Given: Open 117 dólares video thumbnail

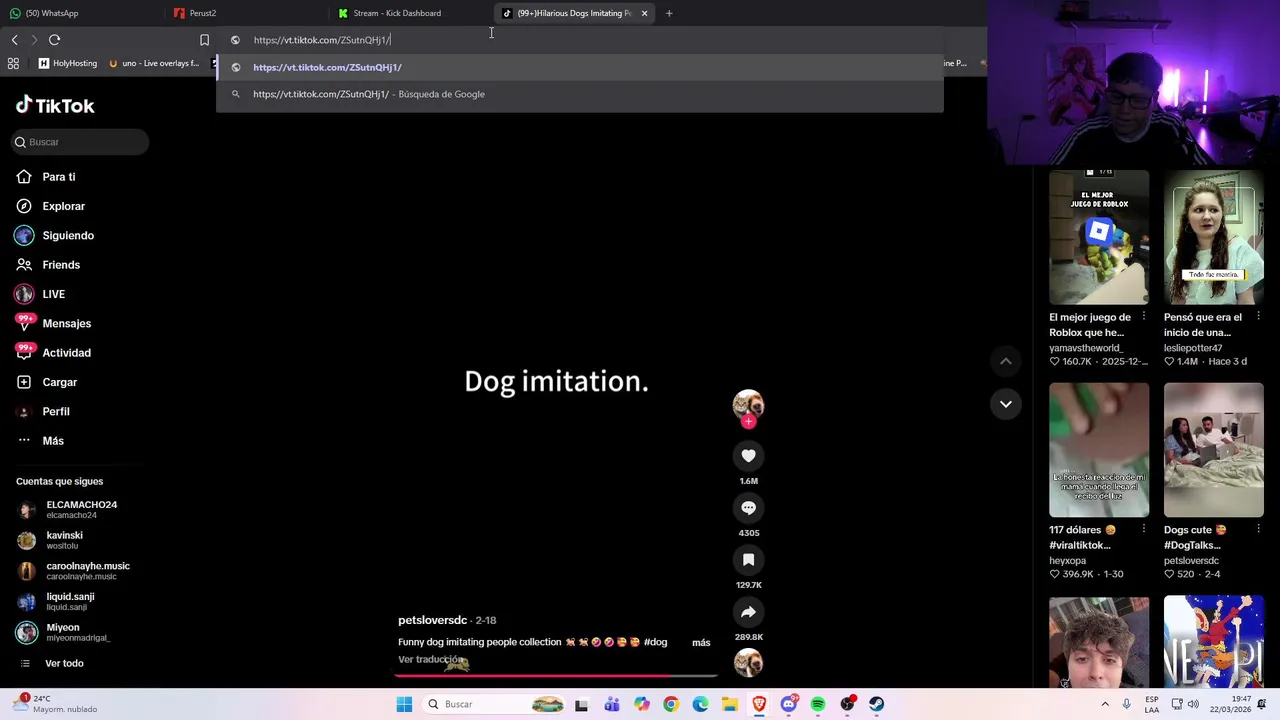Looking at the screenshot, I should point(1099,450).
